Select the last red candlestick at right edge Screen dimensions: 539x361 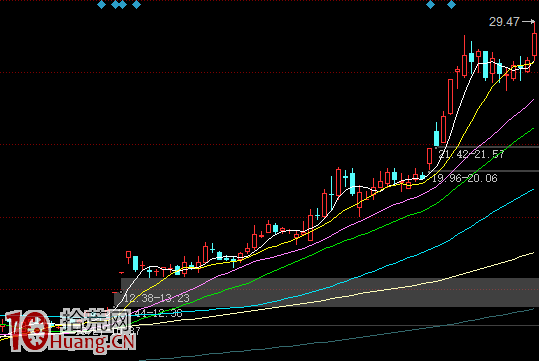coord(535,44)
